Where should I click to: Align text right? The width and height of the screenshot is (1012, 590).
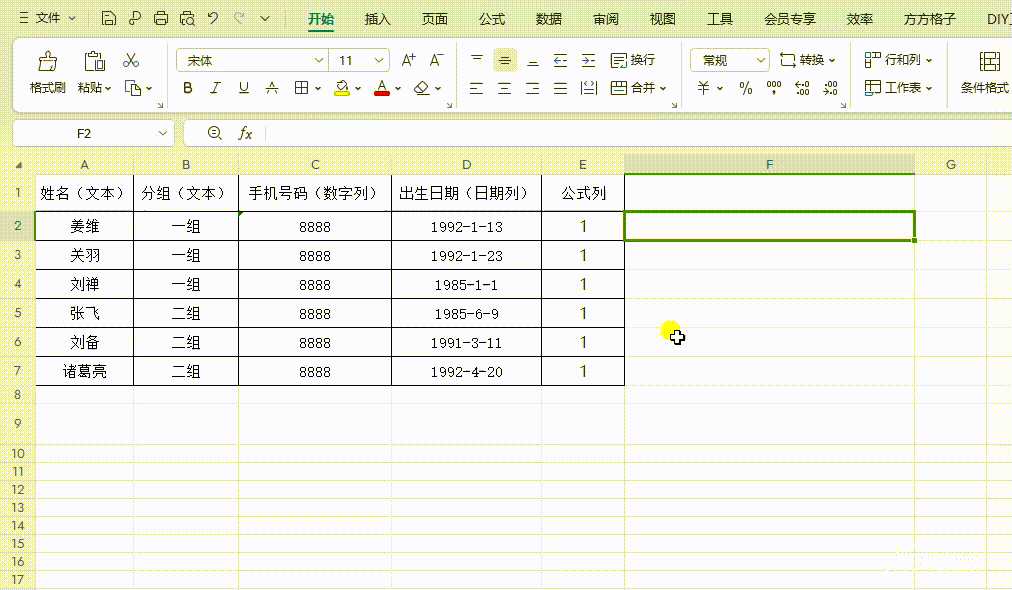coord(532,88)
